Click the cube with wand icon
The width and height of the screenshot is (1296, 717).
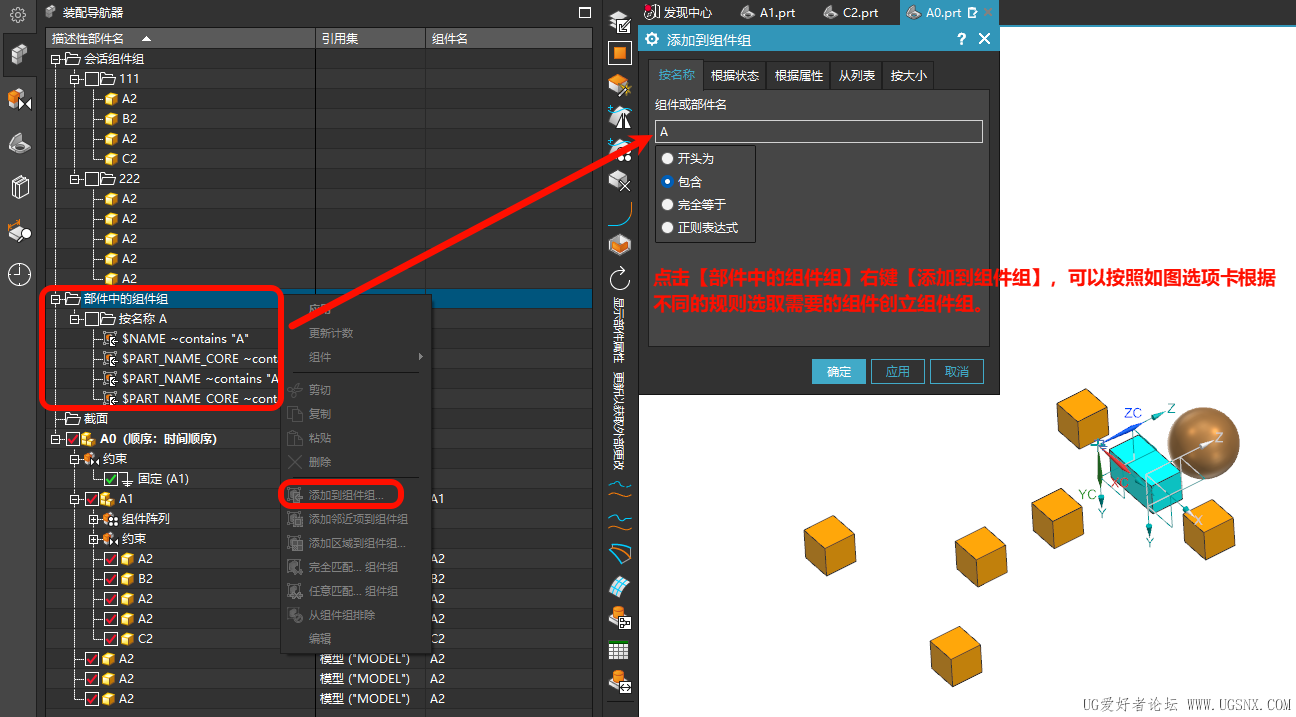tap(620, 85)
